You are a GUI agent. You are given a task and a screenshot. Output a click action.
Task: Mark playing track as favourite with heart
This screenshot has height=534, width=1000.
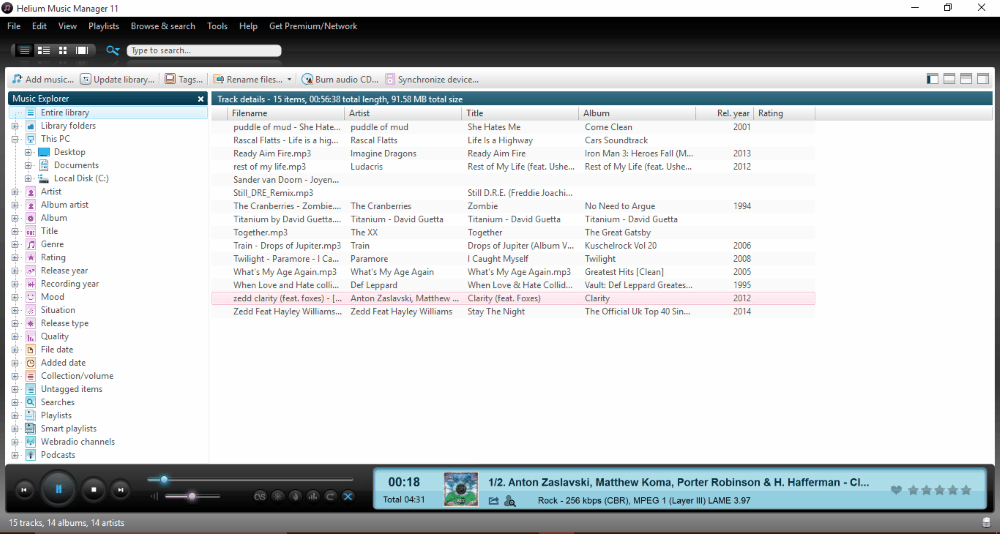click(896, 490)
